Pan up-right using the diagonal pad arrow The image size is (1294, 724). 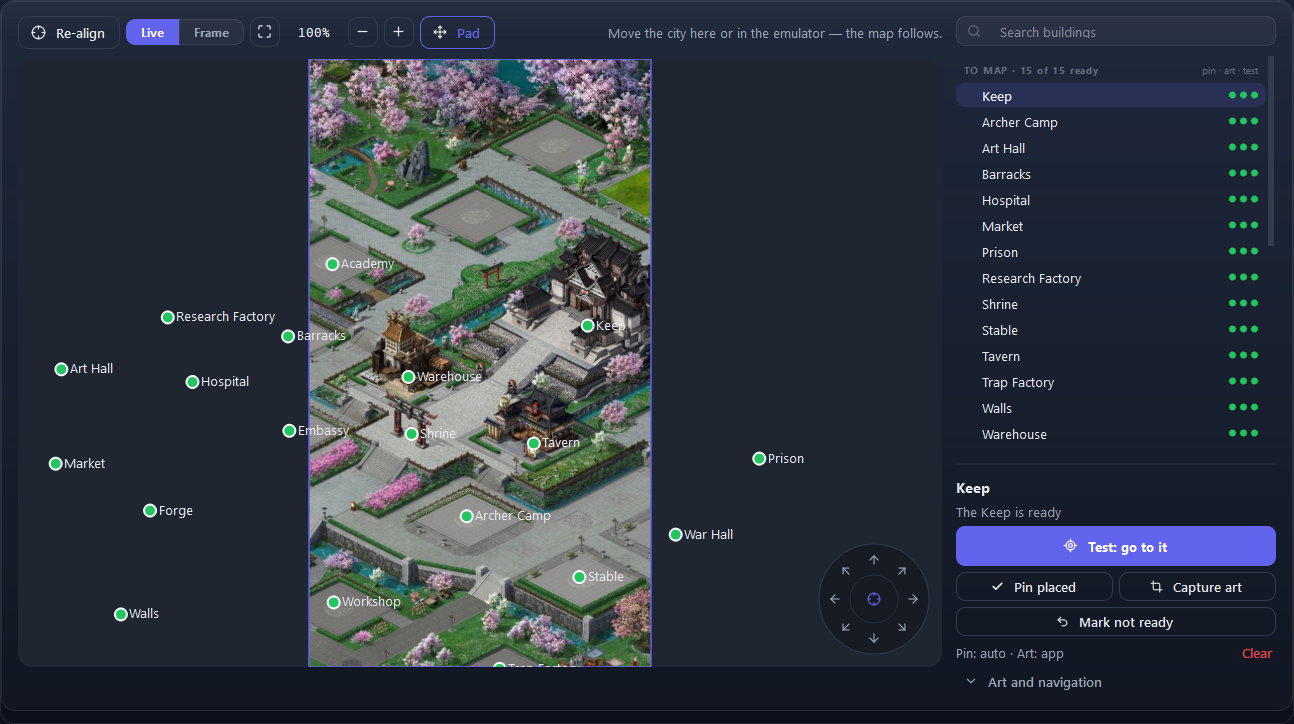[902, 571]
